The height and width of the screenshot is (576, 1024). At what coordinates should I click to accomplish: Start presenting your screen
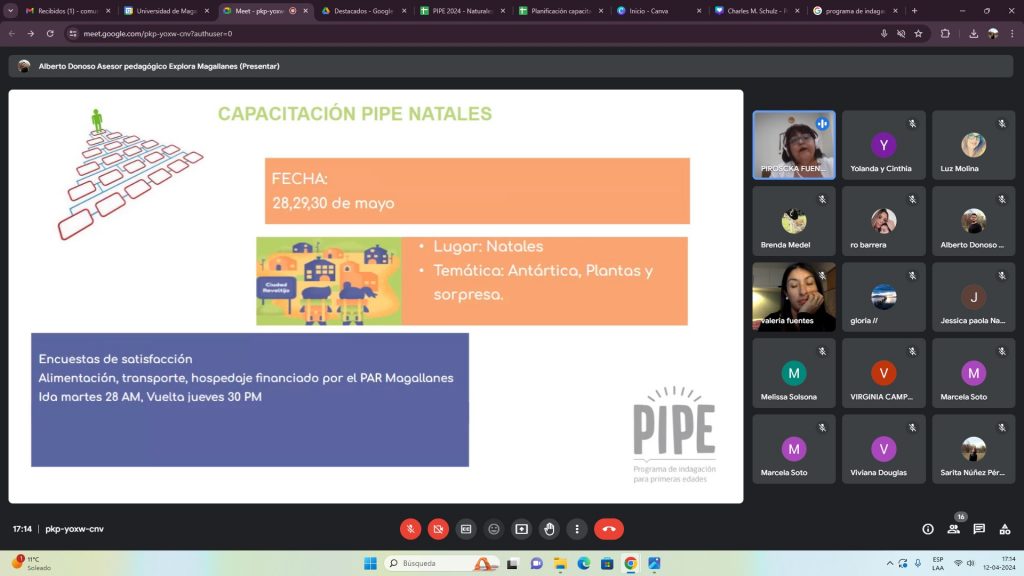click(x=521, y=528)
